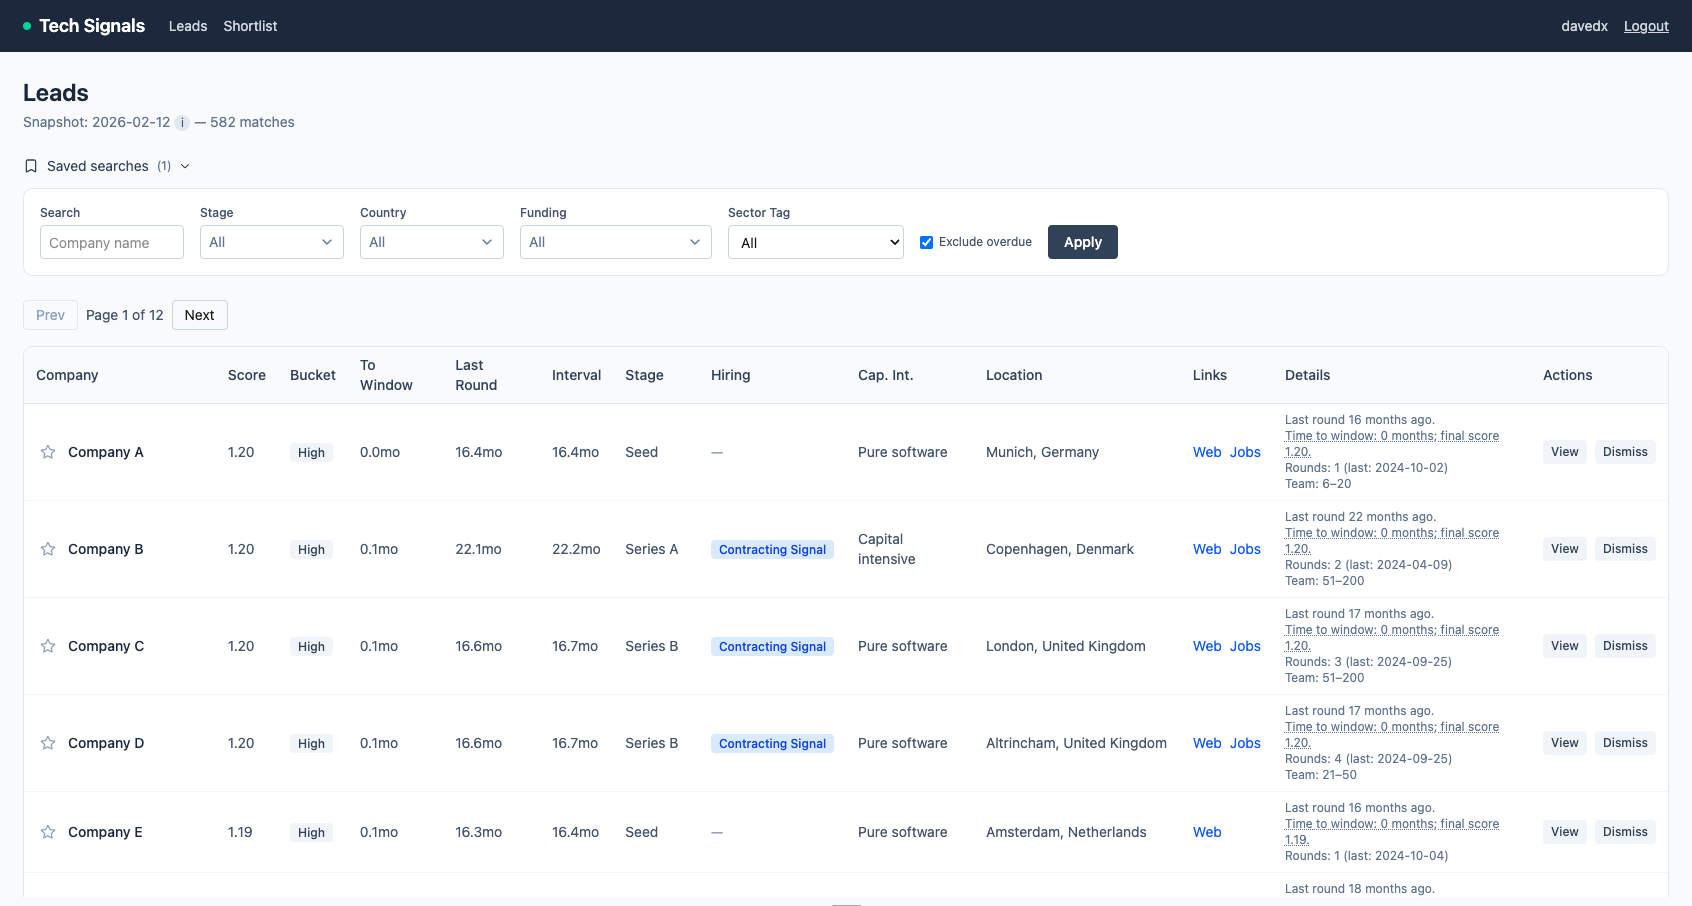This screenshot has width=1692, height=906.
Task: Star Company E to shortlist it
Action: coord(48,832)
